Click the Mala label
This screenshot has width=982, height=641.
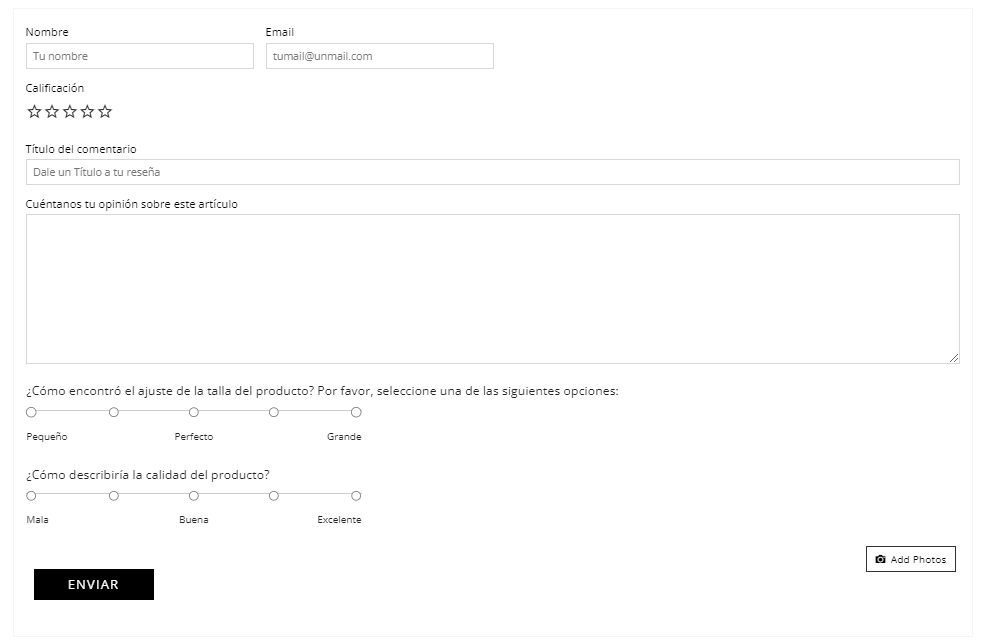[38, 520]
